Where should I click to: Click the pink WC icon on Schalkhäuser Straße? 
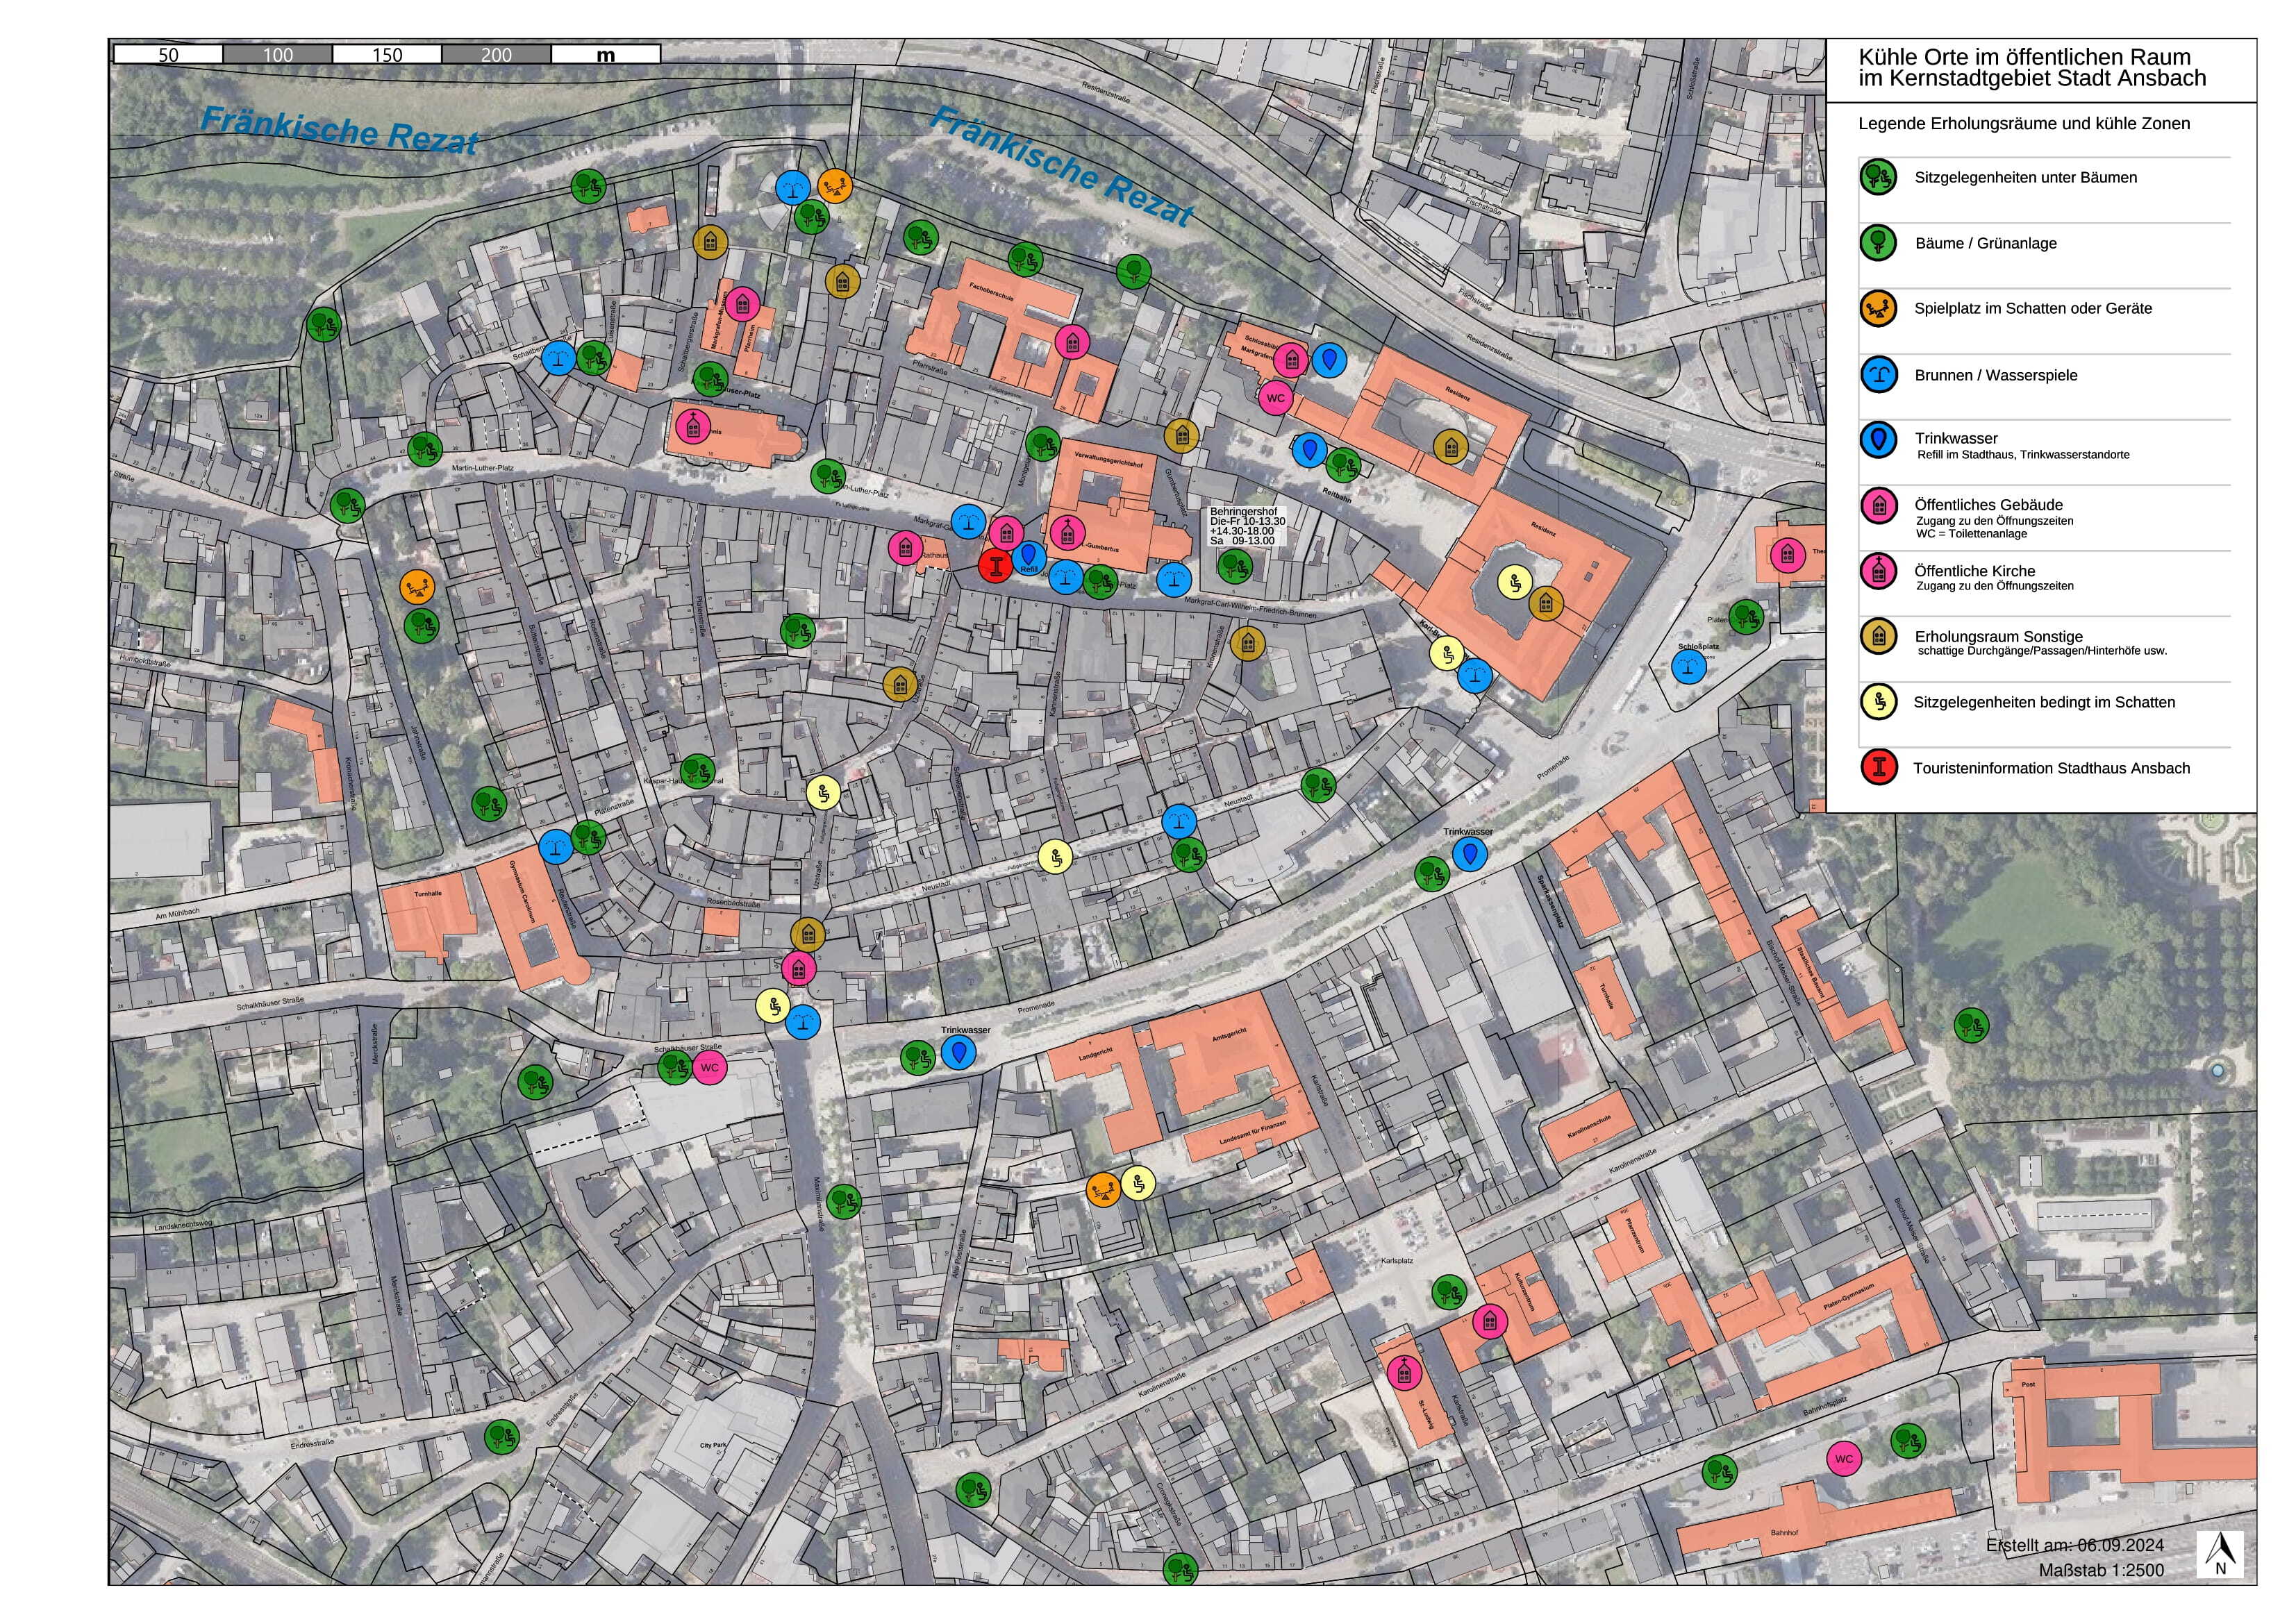pos(709,1067)
